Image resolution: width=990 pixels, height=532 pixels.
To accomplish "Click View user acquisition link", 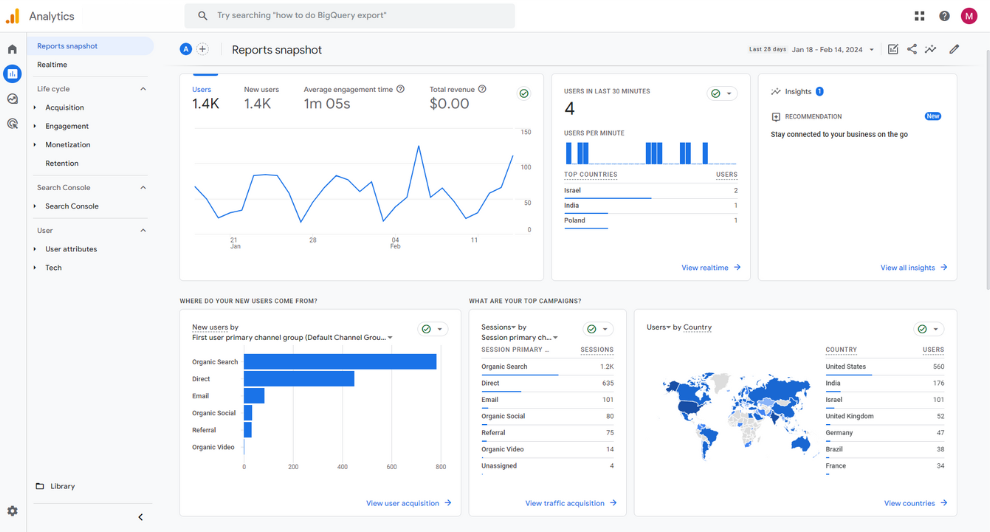I will pyautogui.click(x=409, y=503).
